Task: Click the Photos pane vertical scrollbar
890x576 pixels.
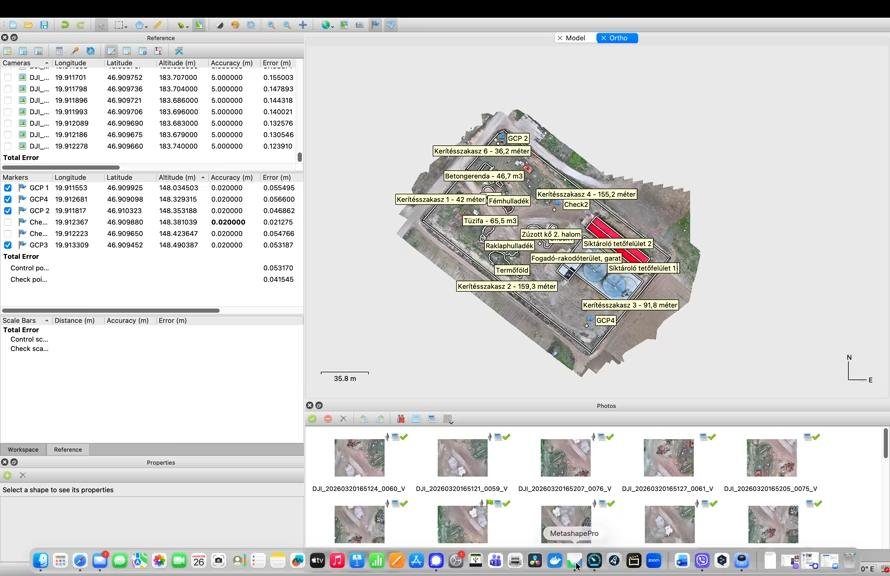Action: click(x=885, y=443)
